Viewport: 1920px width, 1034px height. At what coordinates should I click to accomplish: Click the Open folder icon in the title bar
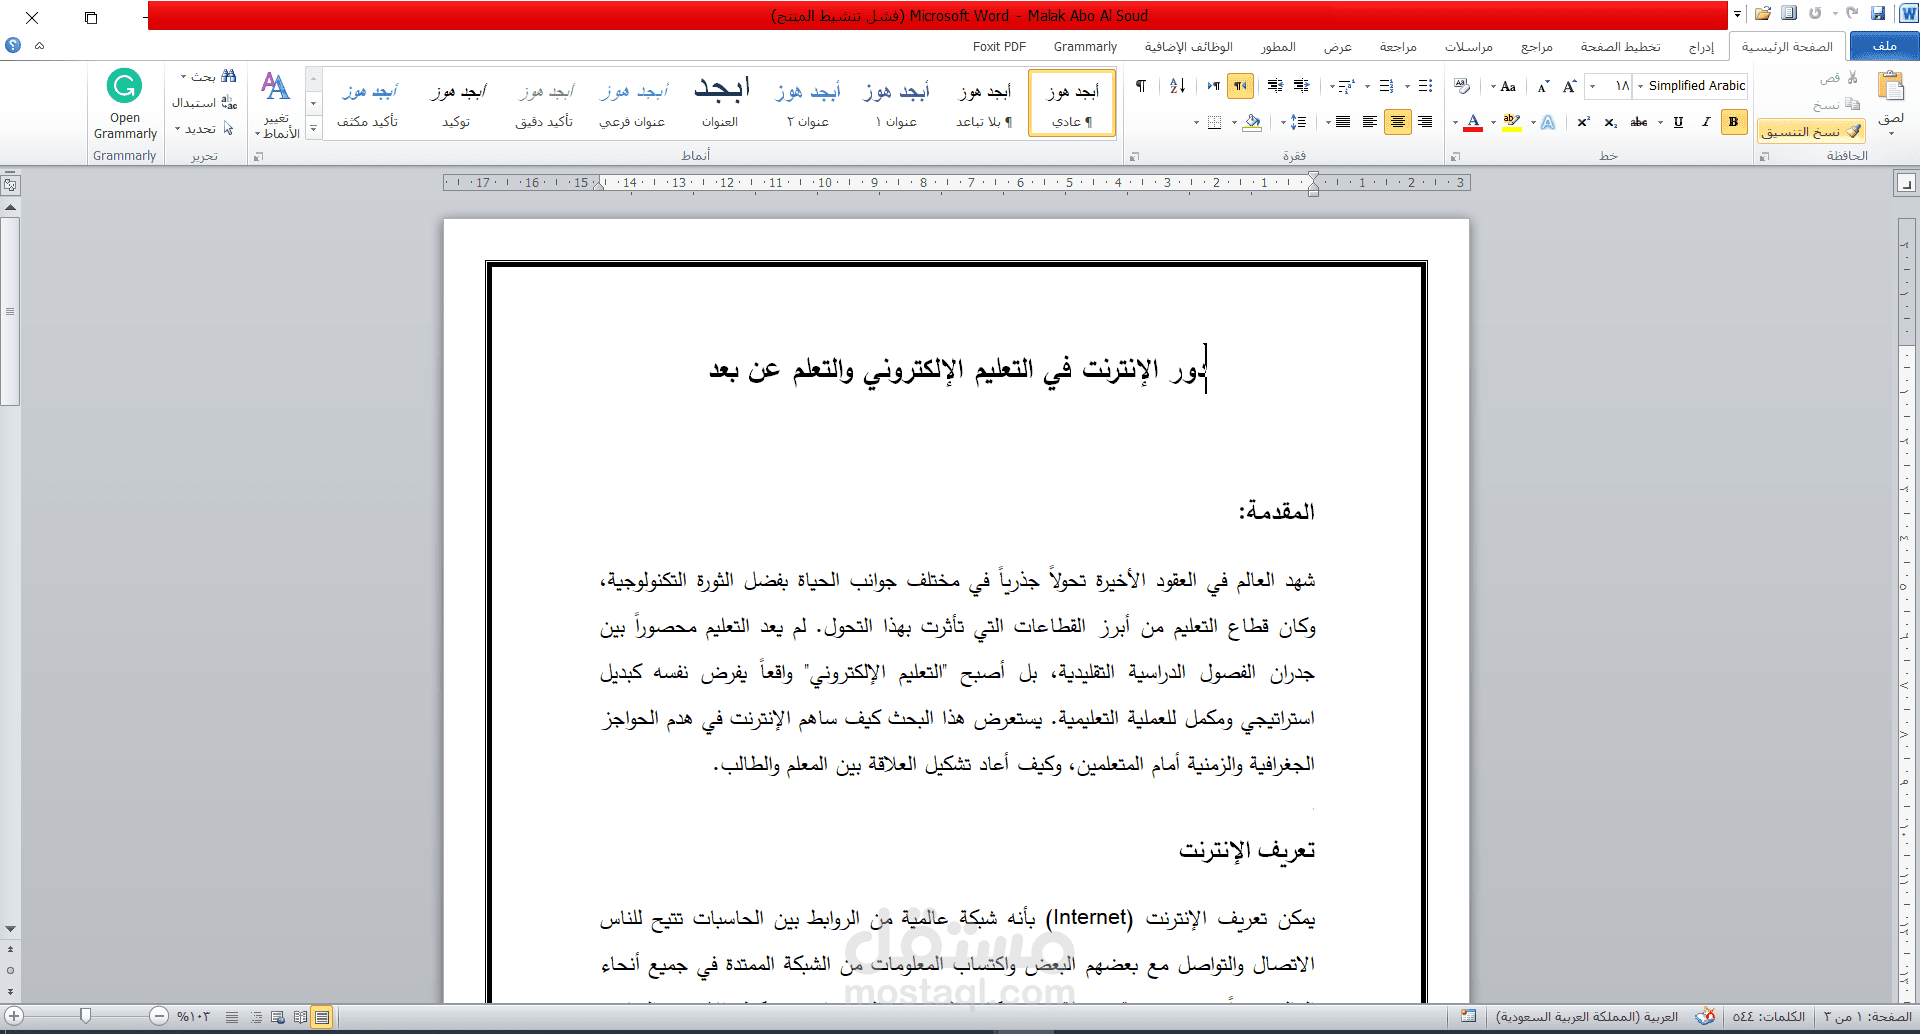point(1763,14)
